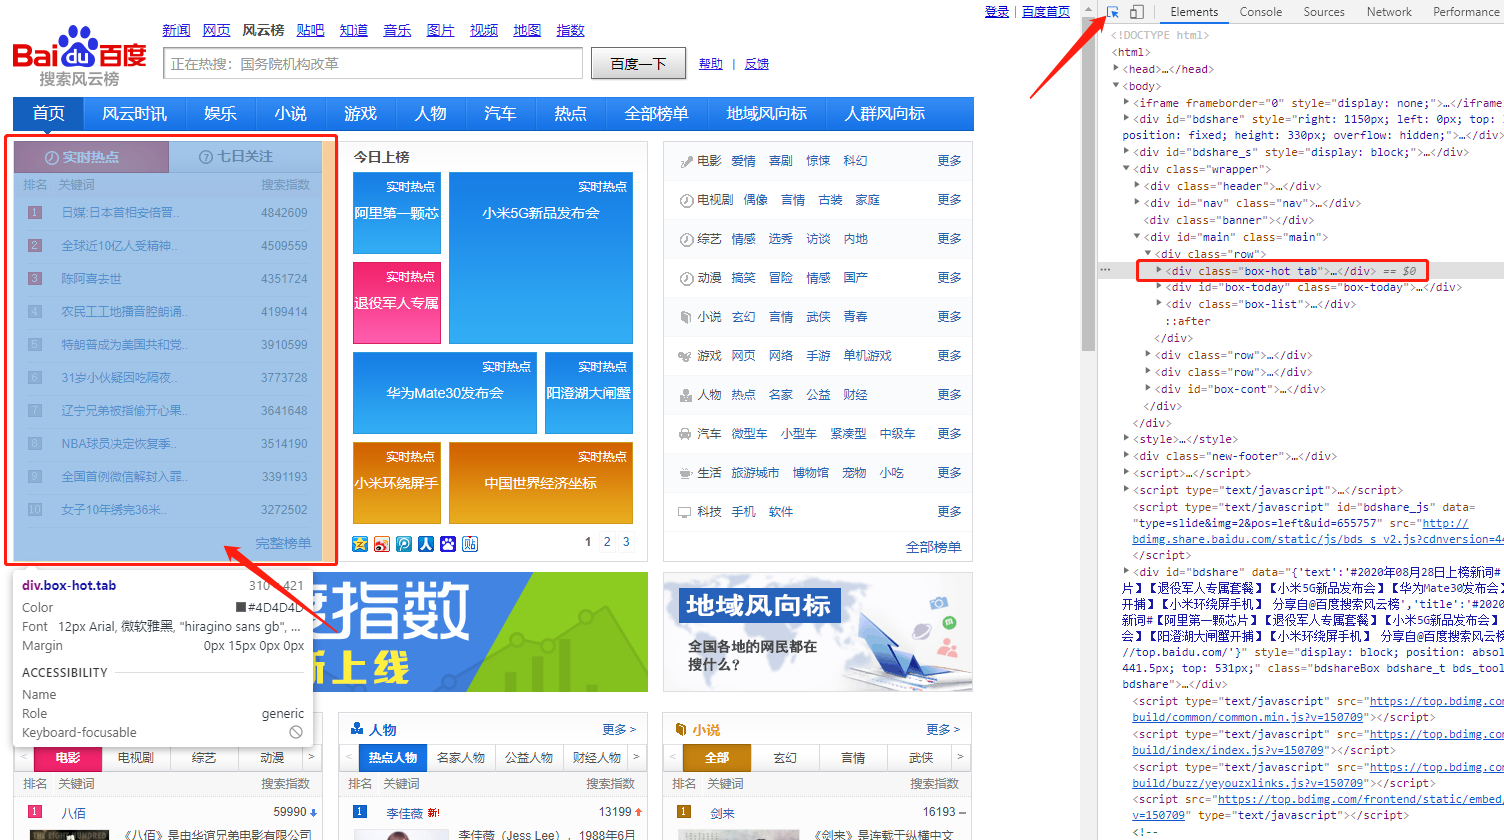This screenshot has height=840, width=1504.
Task: Collapse the div id="main" node
Action: (1138, 237)
